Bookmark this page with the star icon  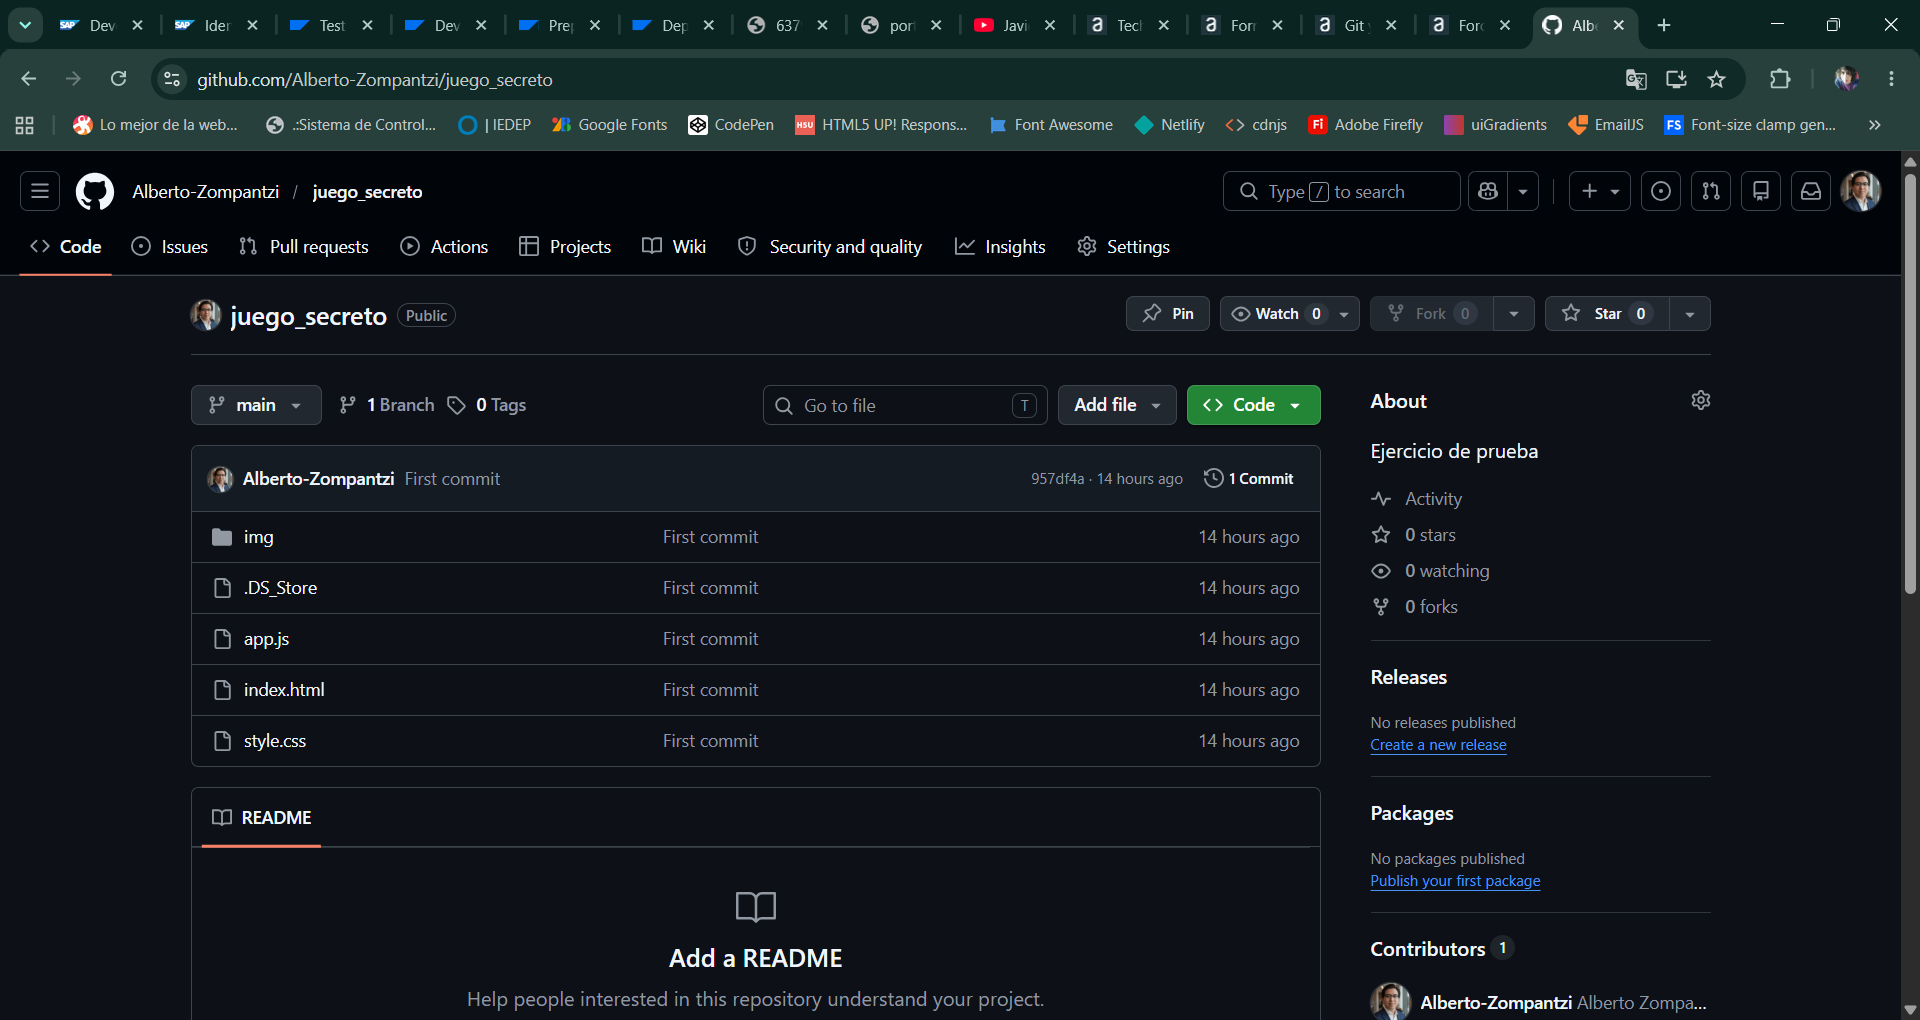(1717, 79)
